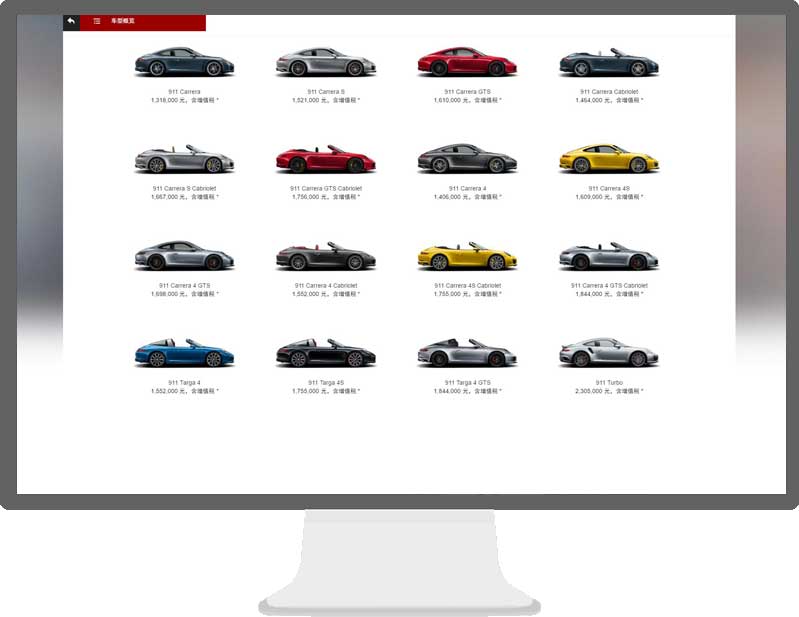Screen dimensions: 799x617
Task: Select the 911 Carrera Cabriolet image
Action: [x=609, y=62]
